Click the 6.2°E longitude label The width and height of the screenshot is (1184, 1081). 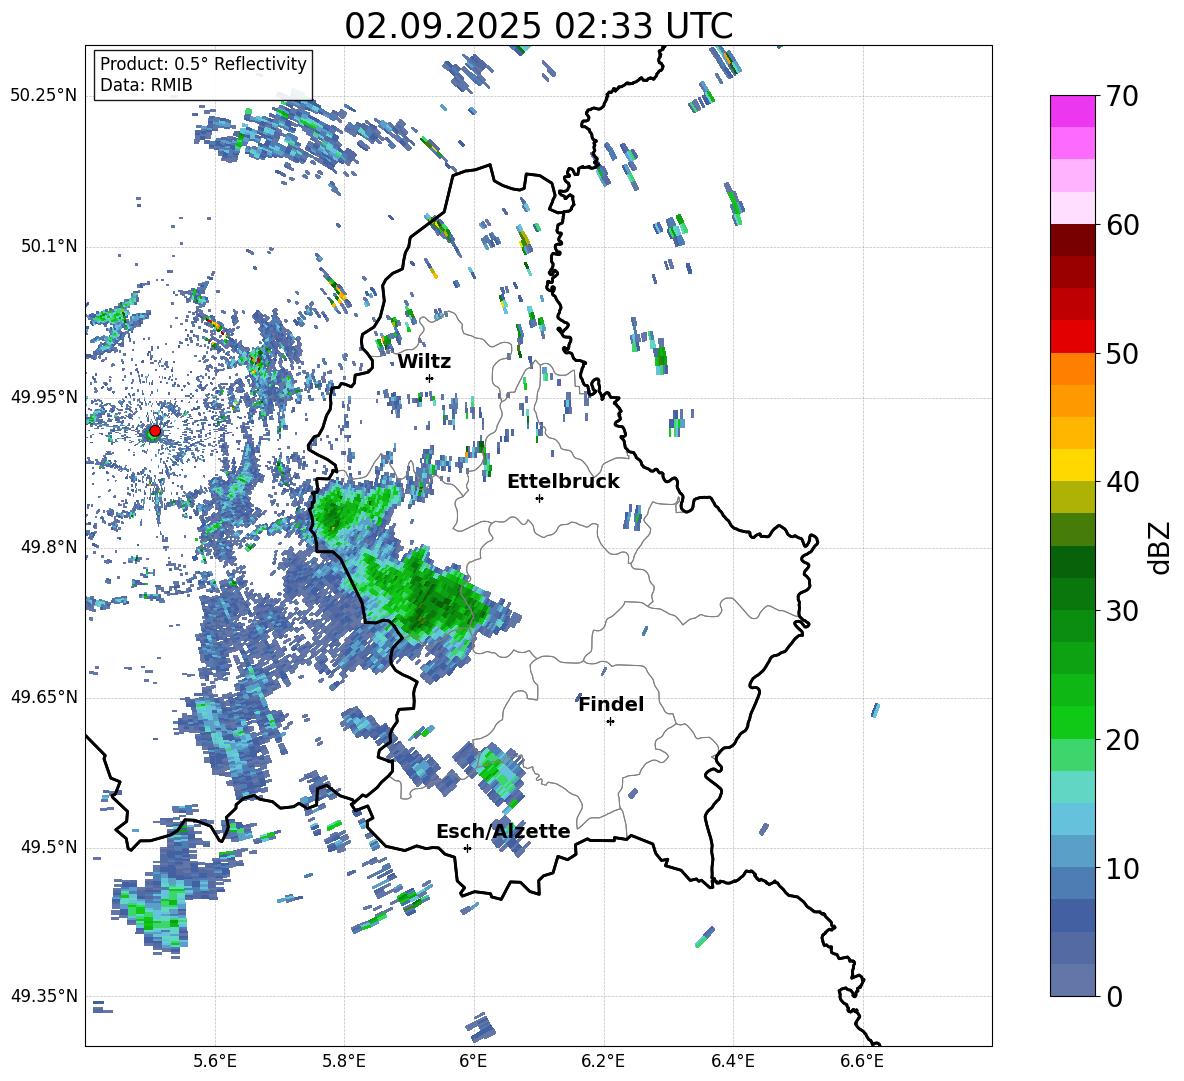click(x=603, y=1061)
